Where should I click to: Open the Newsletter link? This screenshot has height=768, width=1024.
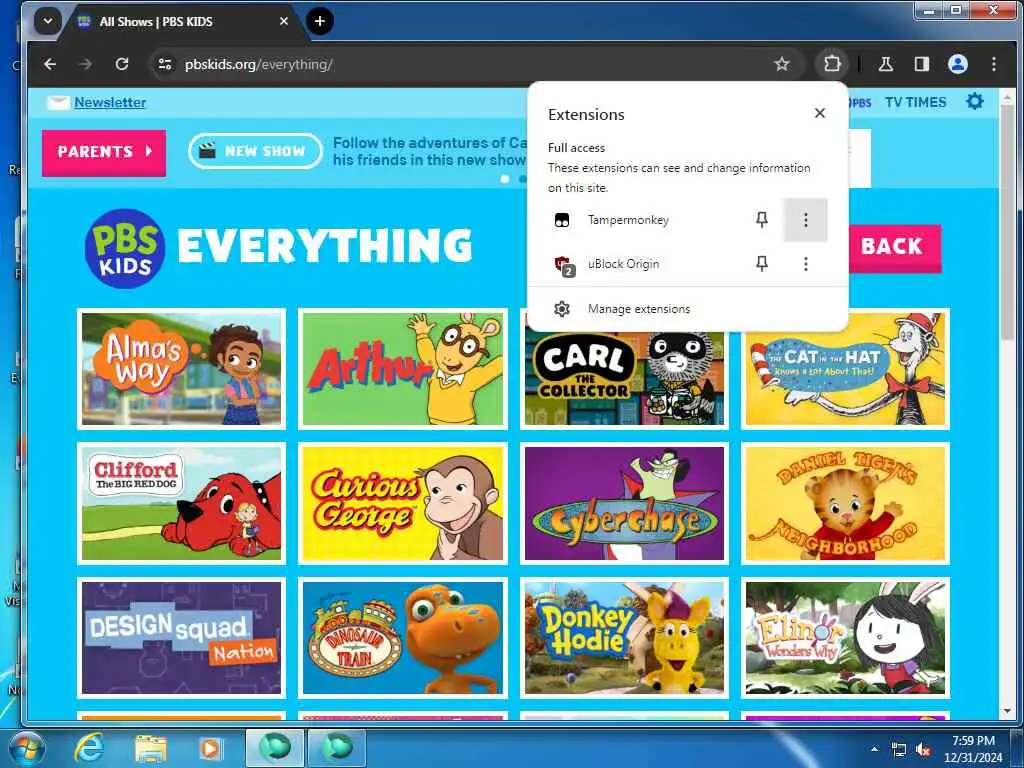110,102
